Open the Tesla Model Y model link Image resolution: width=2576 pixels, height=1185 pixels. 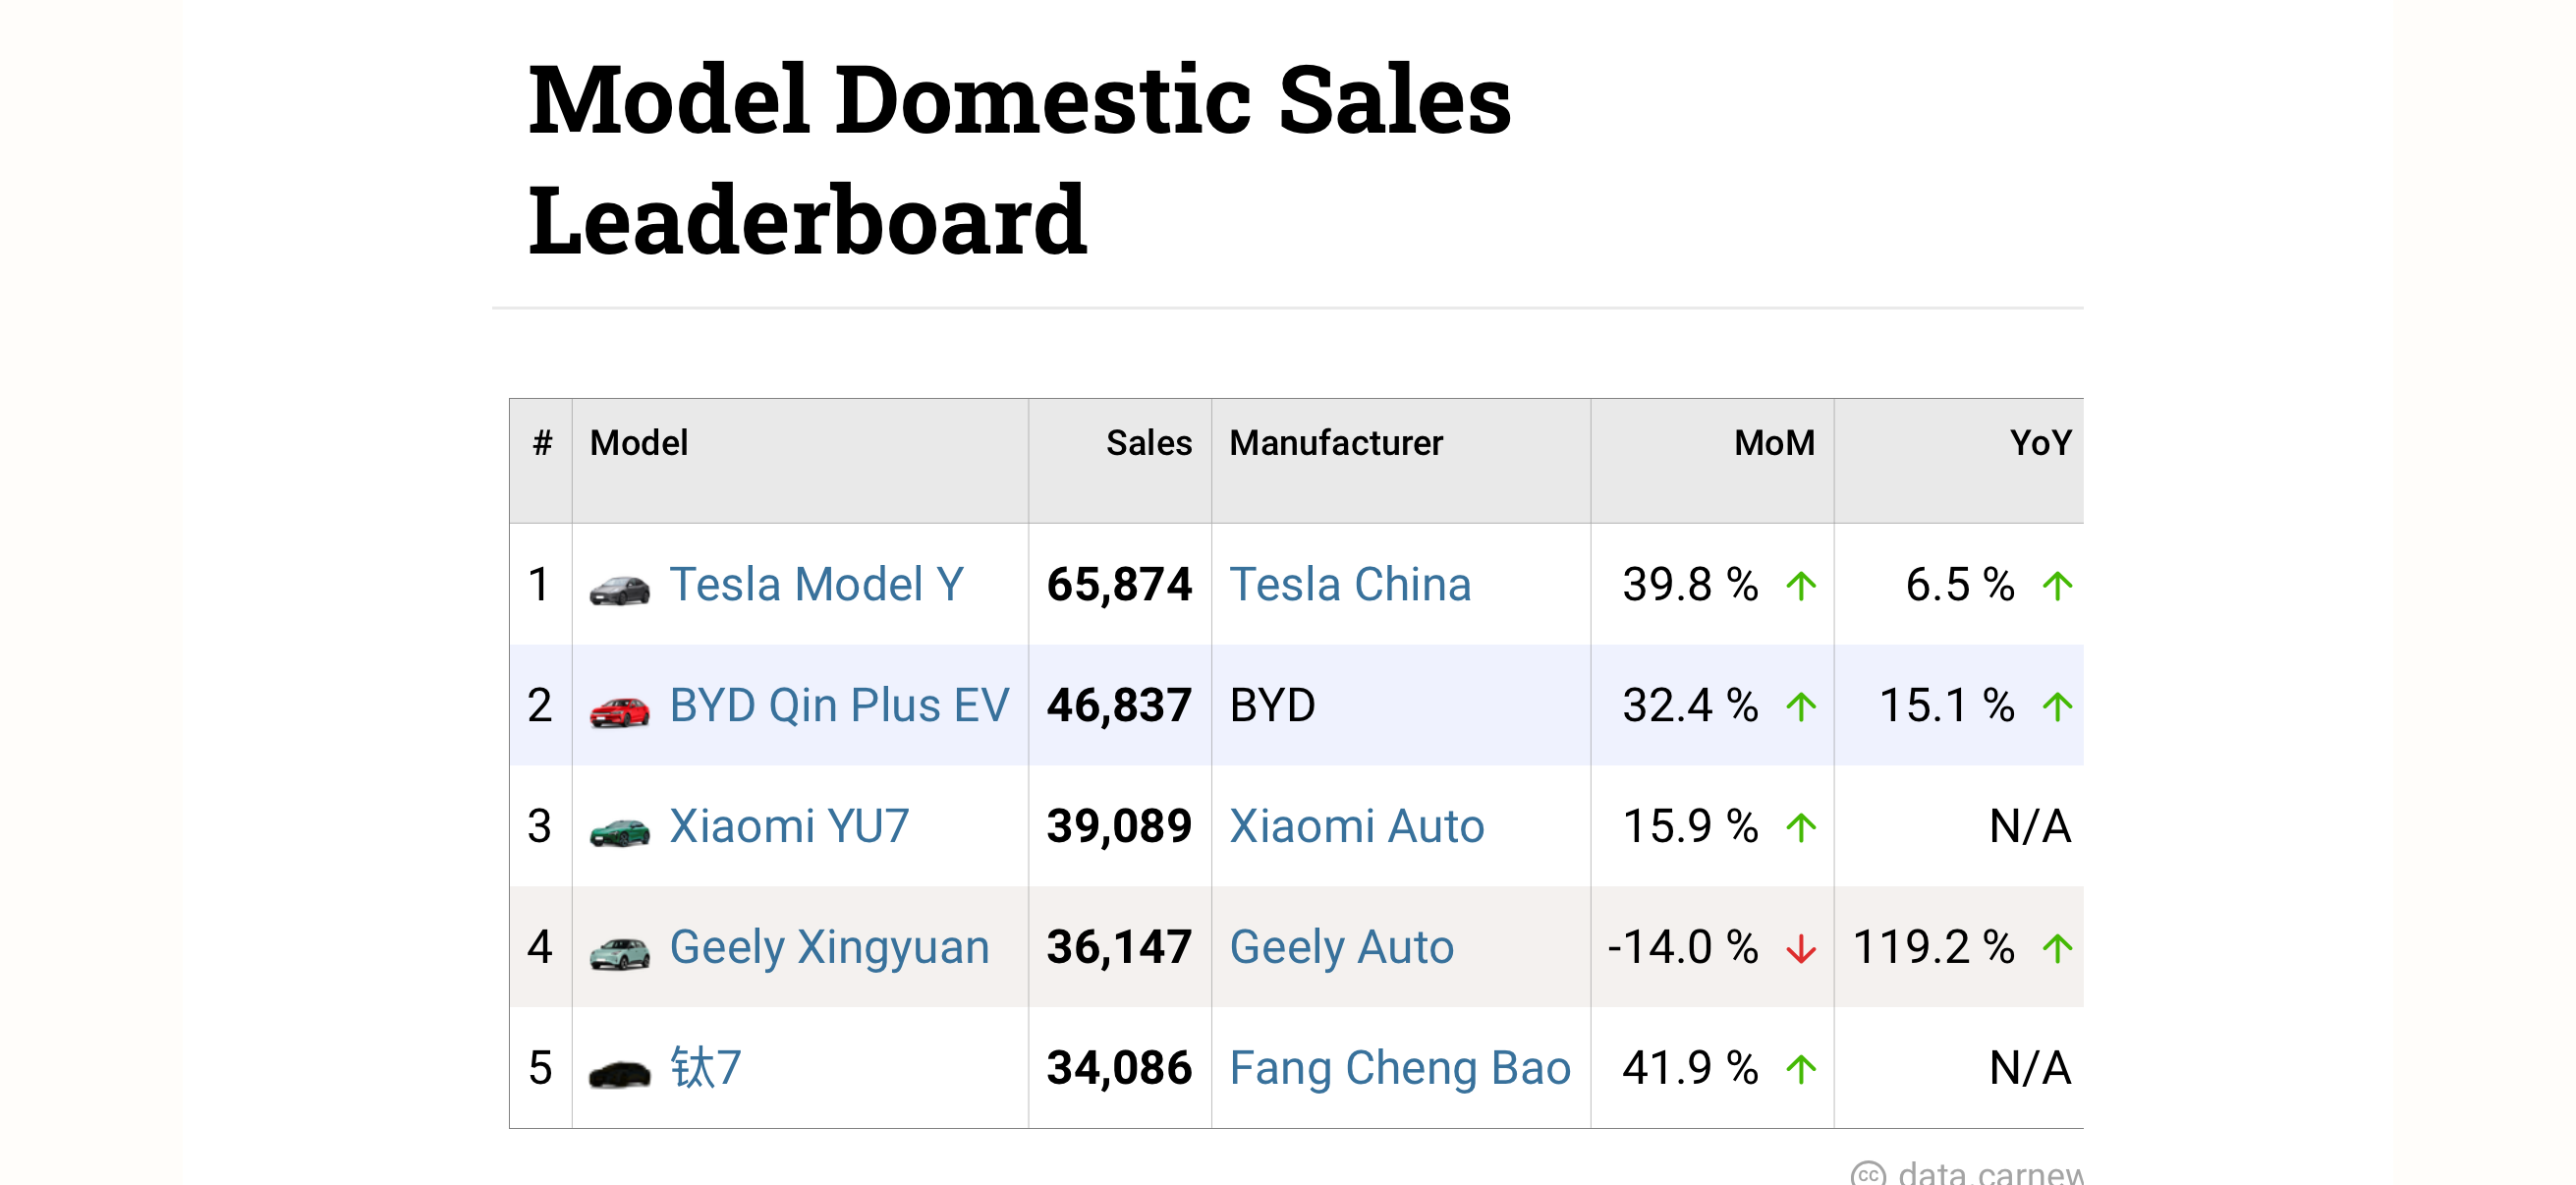pos(816,585)
